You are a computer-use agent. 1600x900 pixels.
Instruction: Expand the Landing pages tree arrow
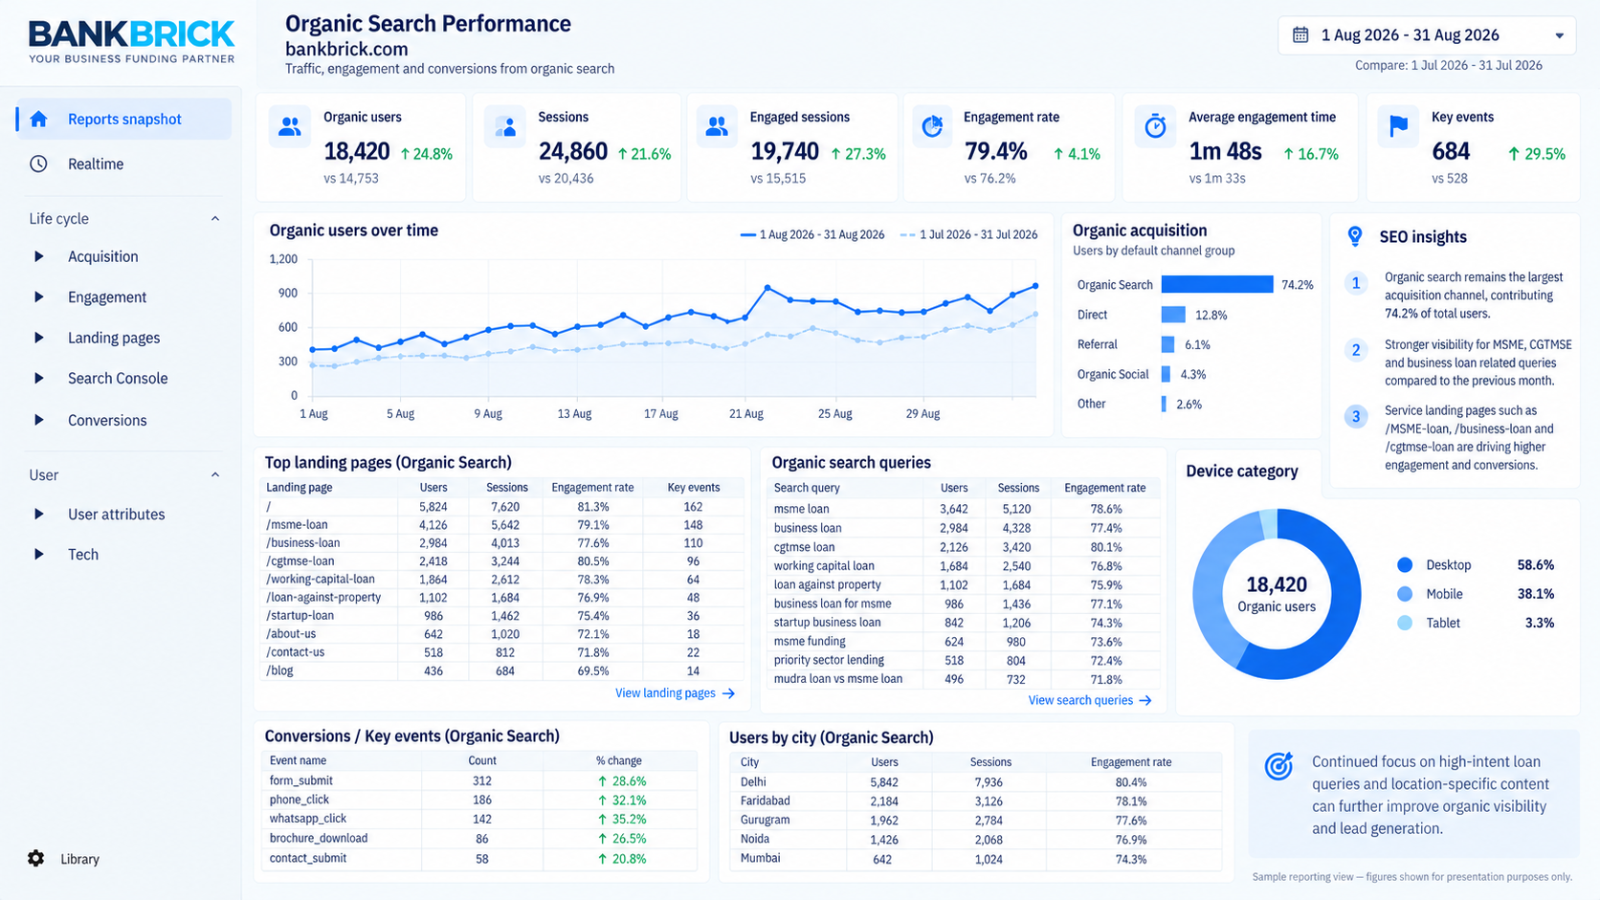[39, 338]
